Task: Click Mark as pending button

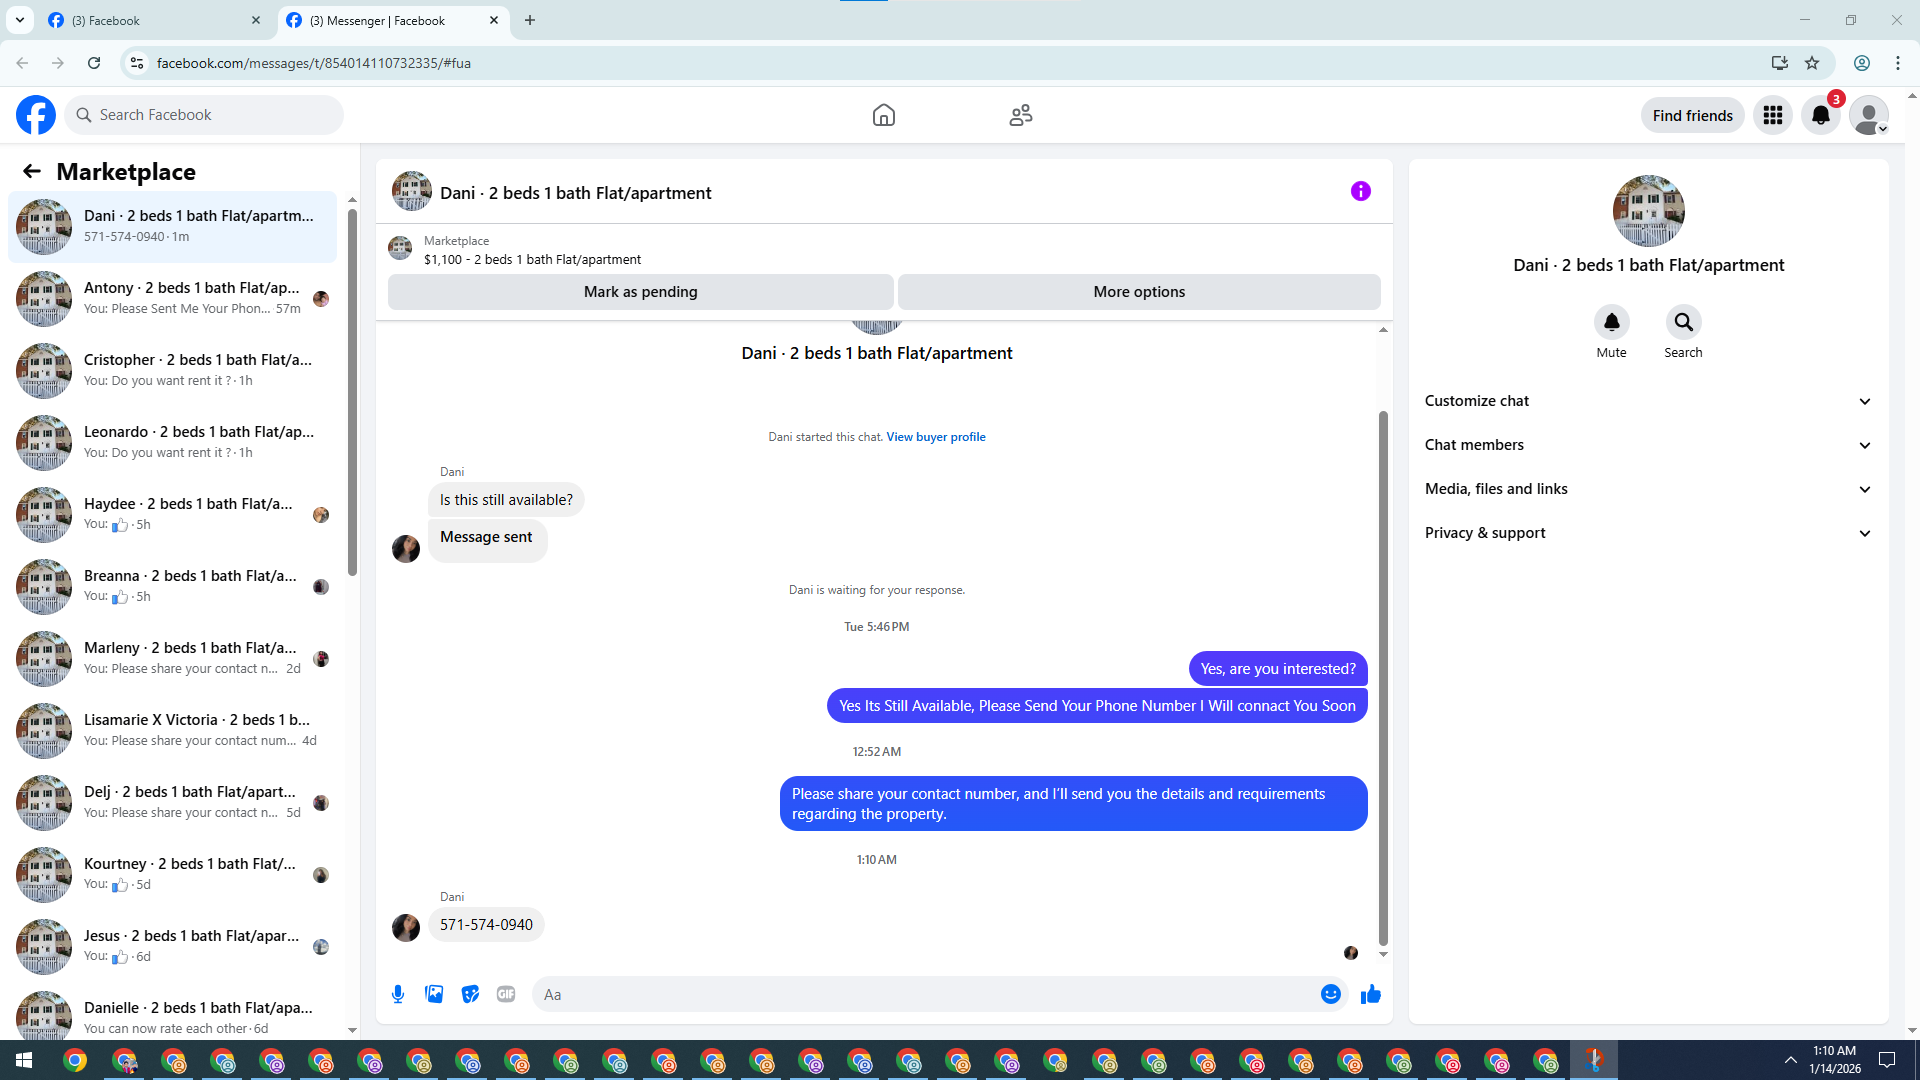Action: point(640,292)
